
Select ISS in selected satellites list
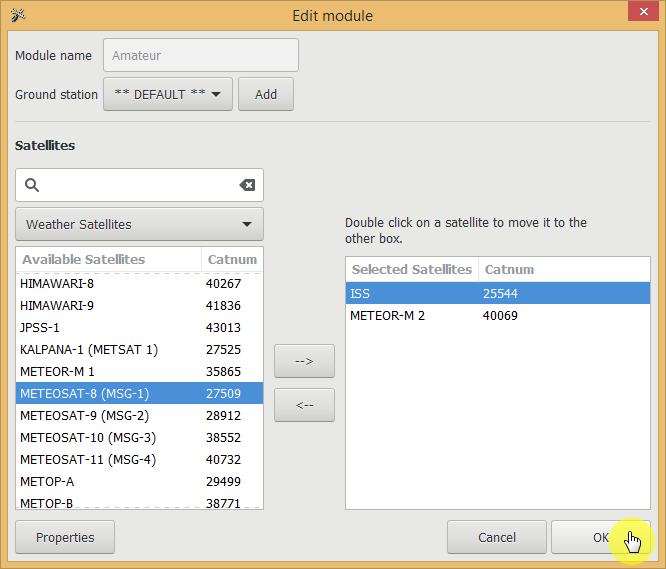point(412,294)
